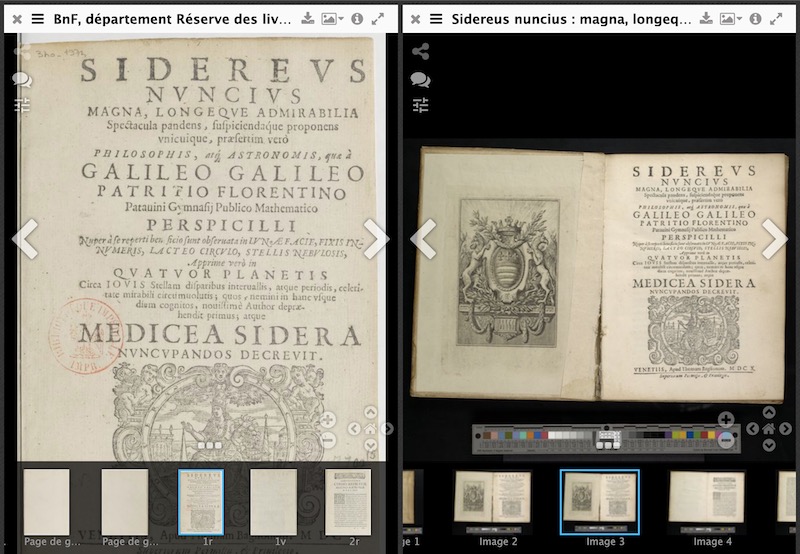
Task: Reset view with home icon in right viewer
Action: click(769, 429)
